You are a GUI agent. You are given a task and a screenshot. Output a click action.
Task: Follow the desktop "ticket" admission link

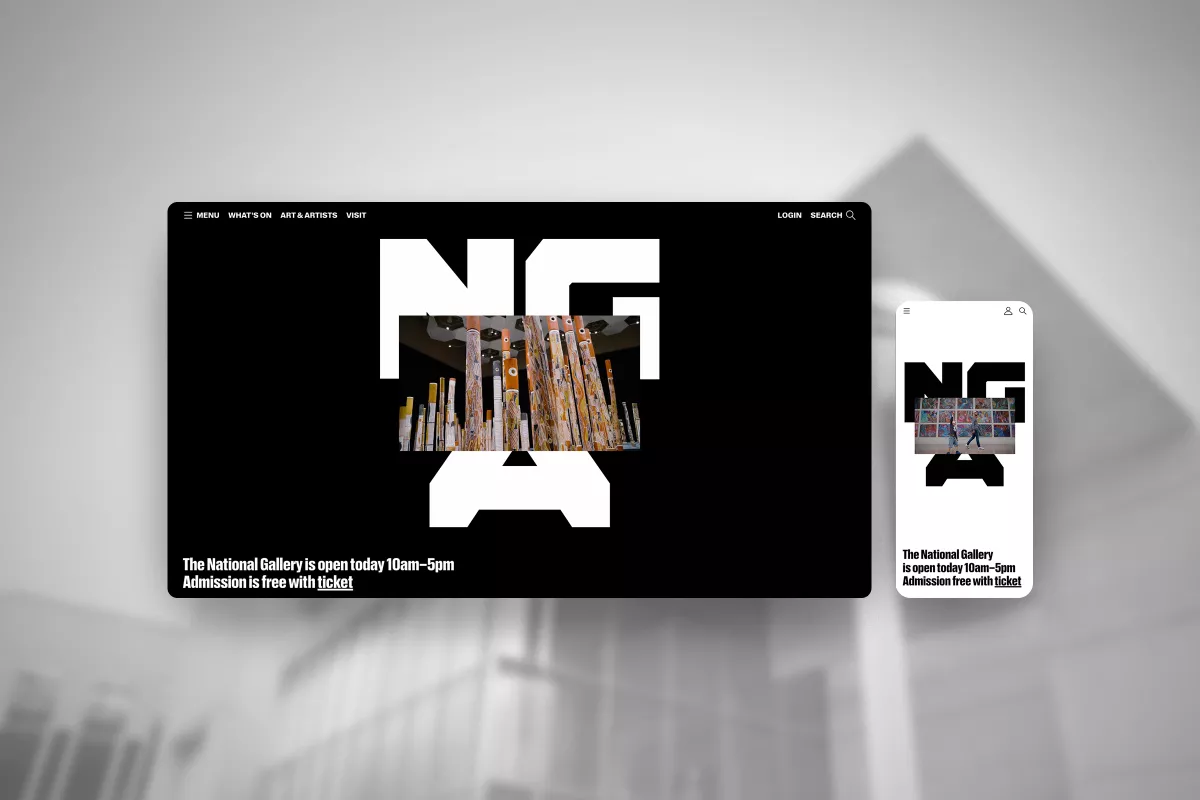click(335, 582)
